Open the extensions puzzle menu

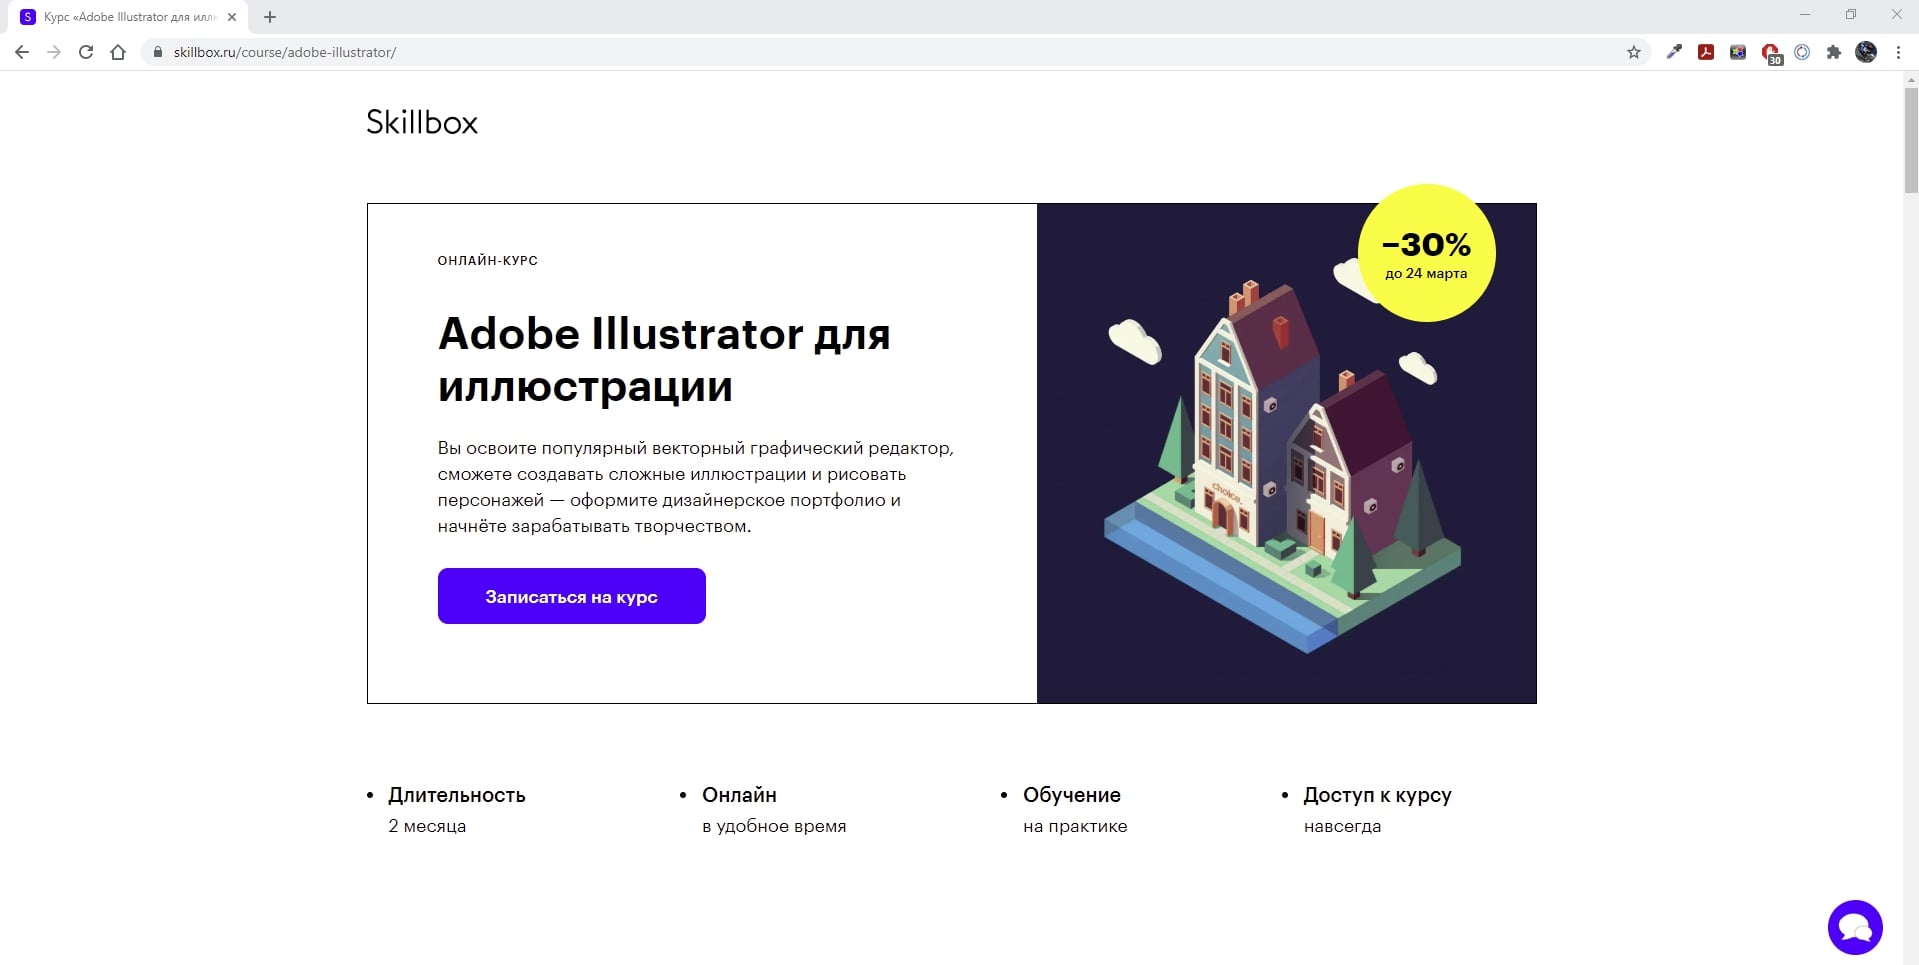(x=1834, y=52)
